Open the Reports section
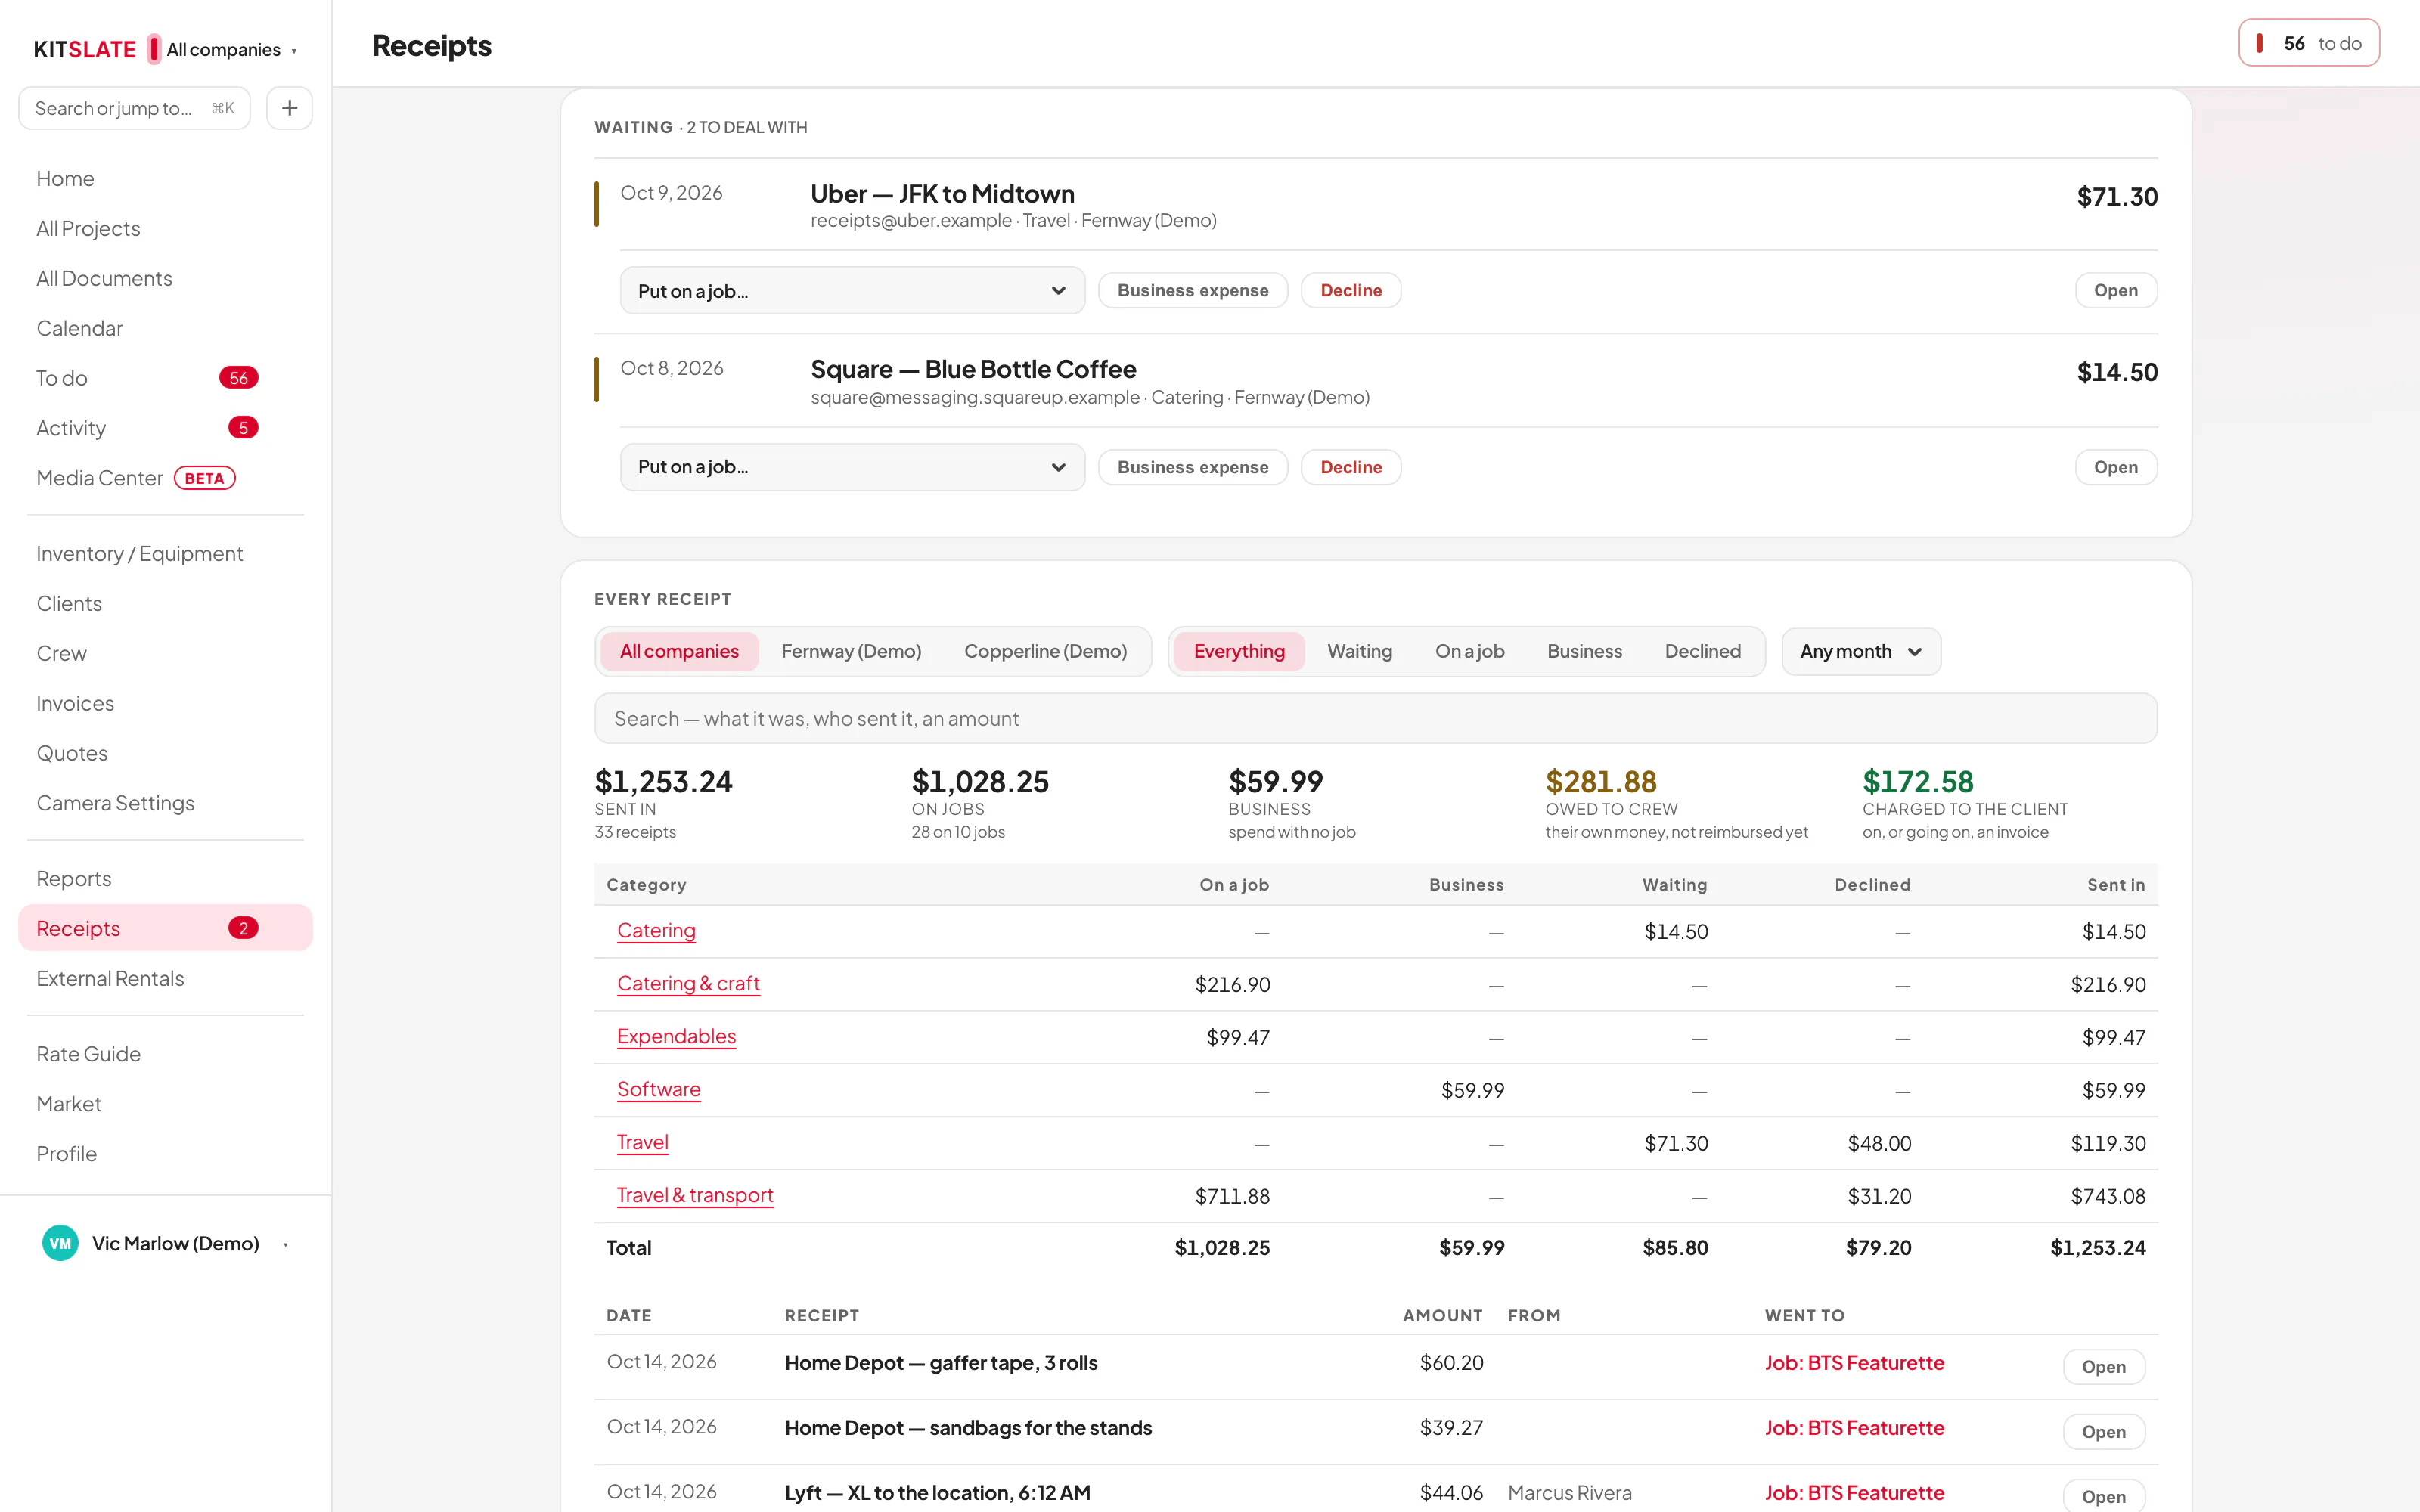This screenshot has width=2420, height=1512. 165,878
